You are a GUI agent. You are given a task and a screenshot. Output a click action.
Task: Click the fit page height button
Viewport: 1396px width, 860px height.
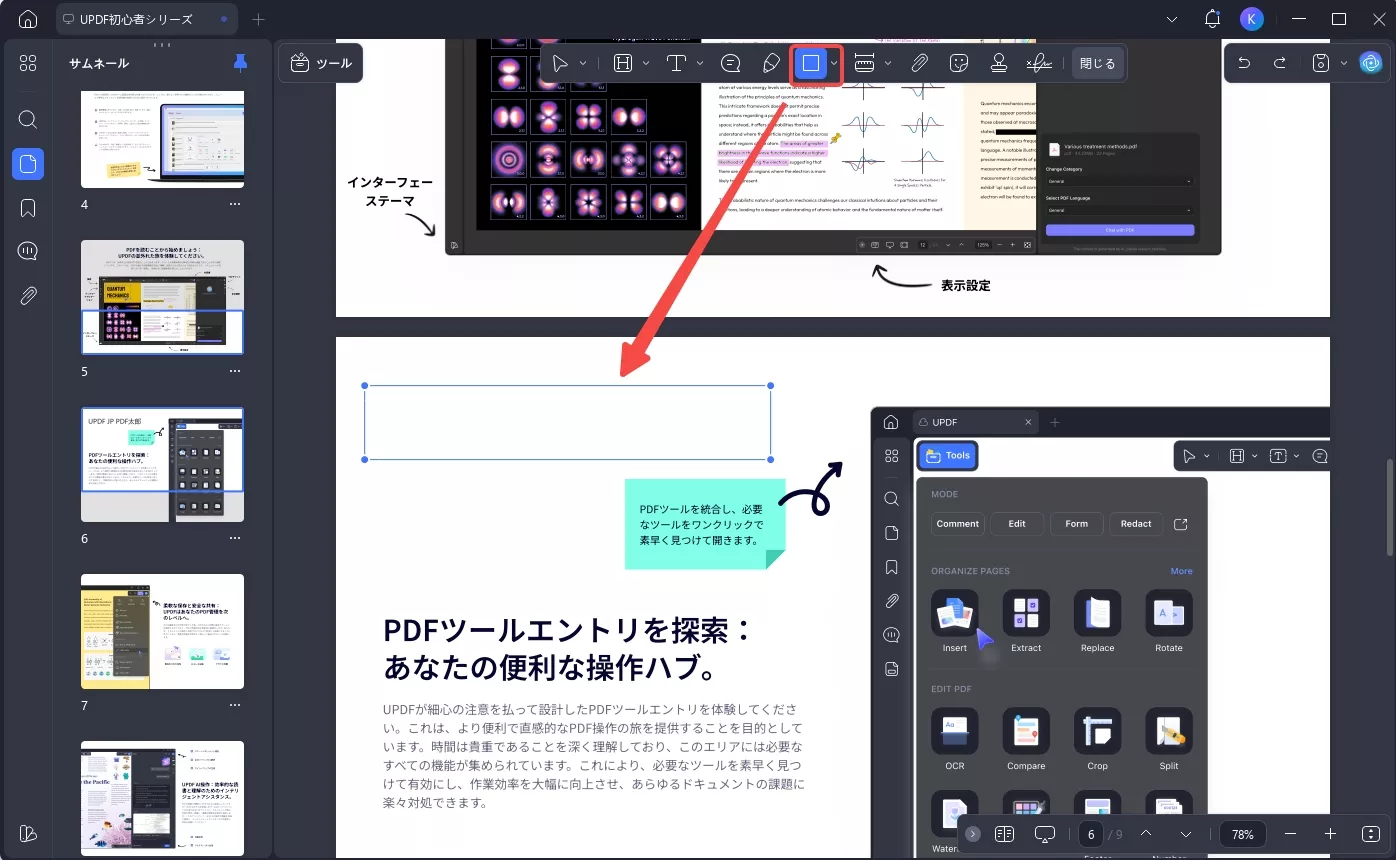point(1370,834)
